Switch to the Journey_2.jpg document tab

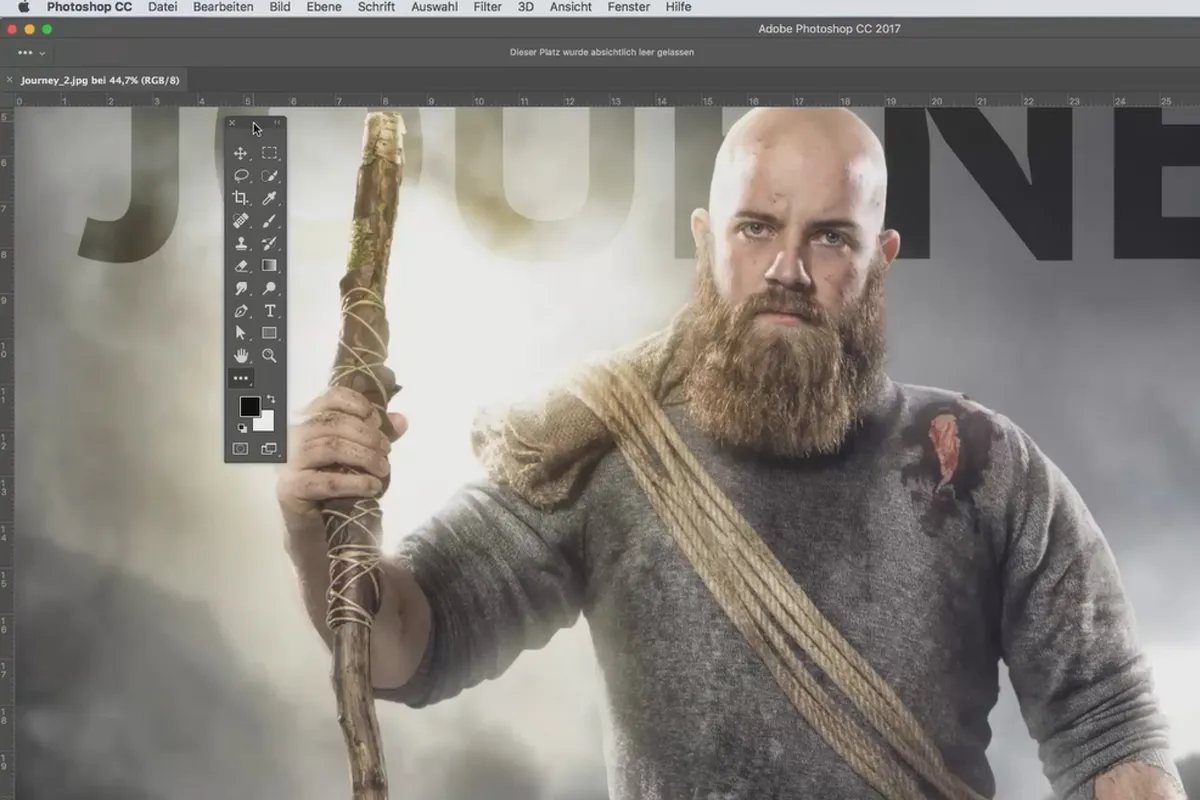click(100, 80)
